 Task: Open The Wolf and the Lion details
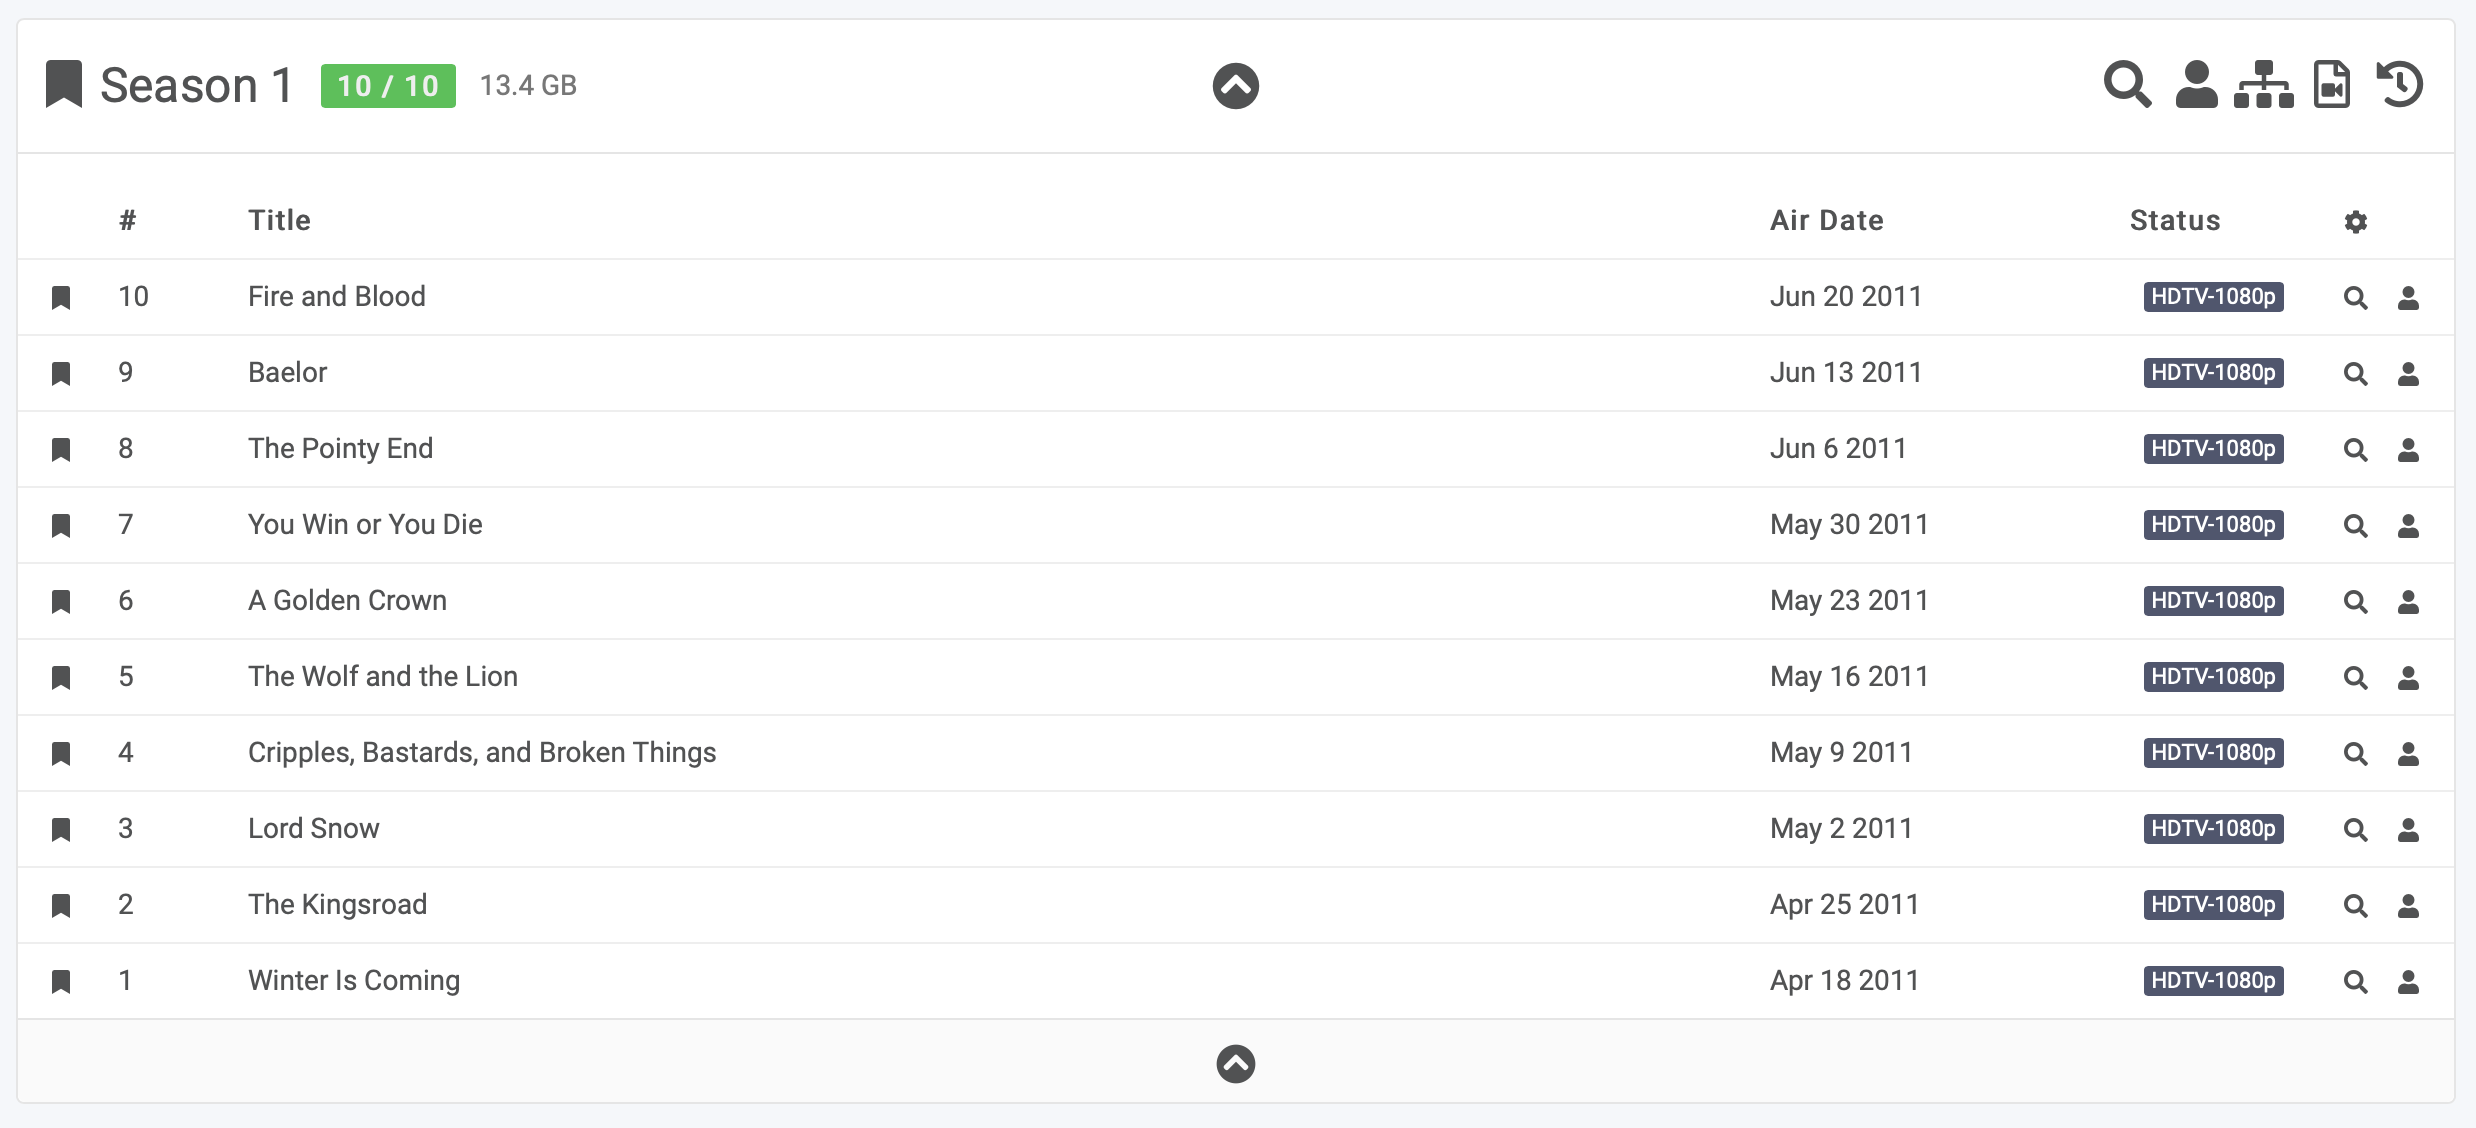383,676
